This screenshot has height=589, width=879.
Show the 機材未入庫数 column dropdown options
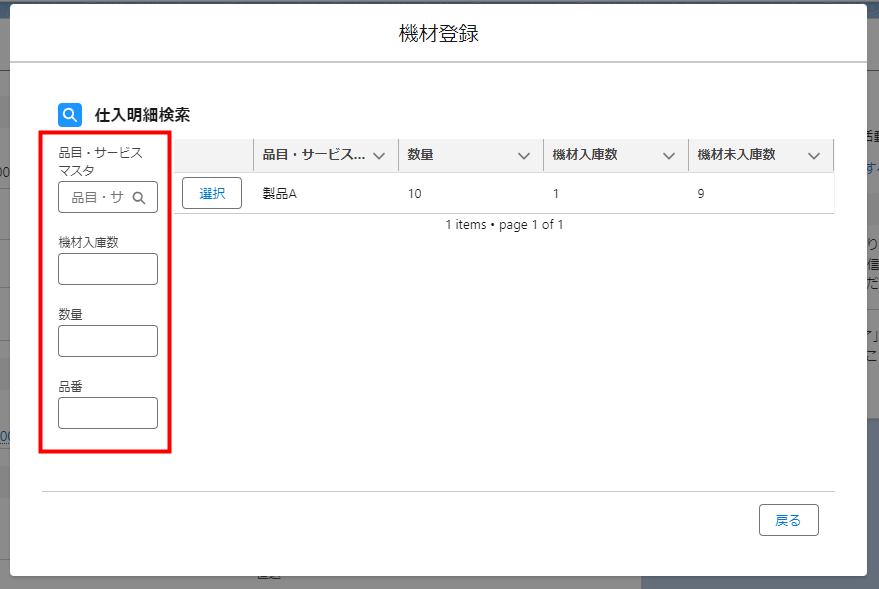814,156
